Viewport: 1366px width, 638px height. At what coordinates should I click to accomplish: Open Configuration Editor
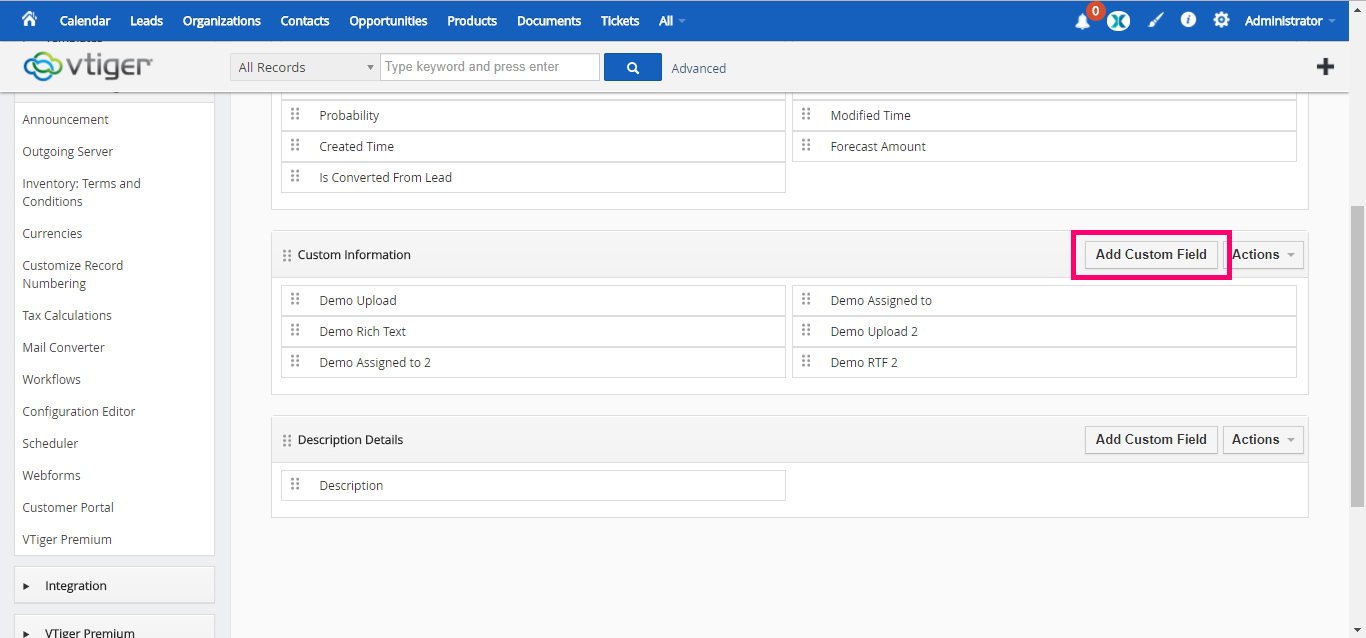coord(79,411)
